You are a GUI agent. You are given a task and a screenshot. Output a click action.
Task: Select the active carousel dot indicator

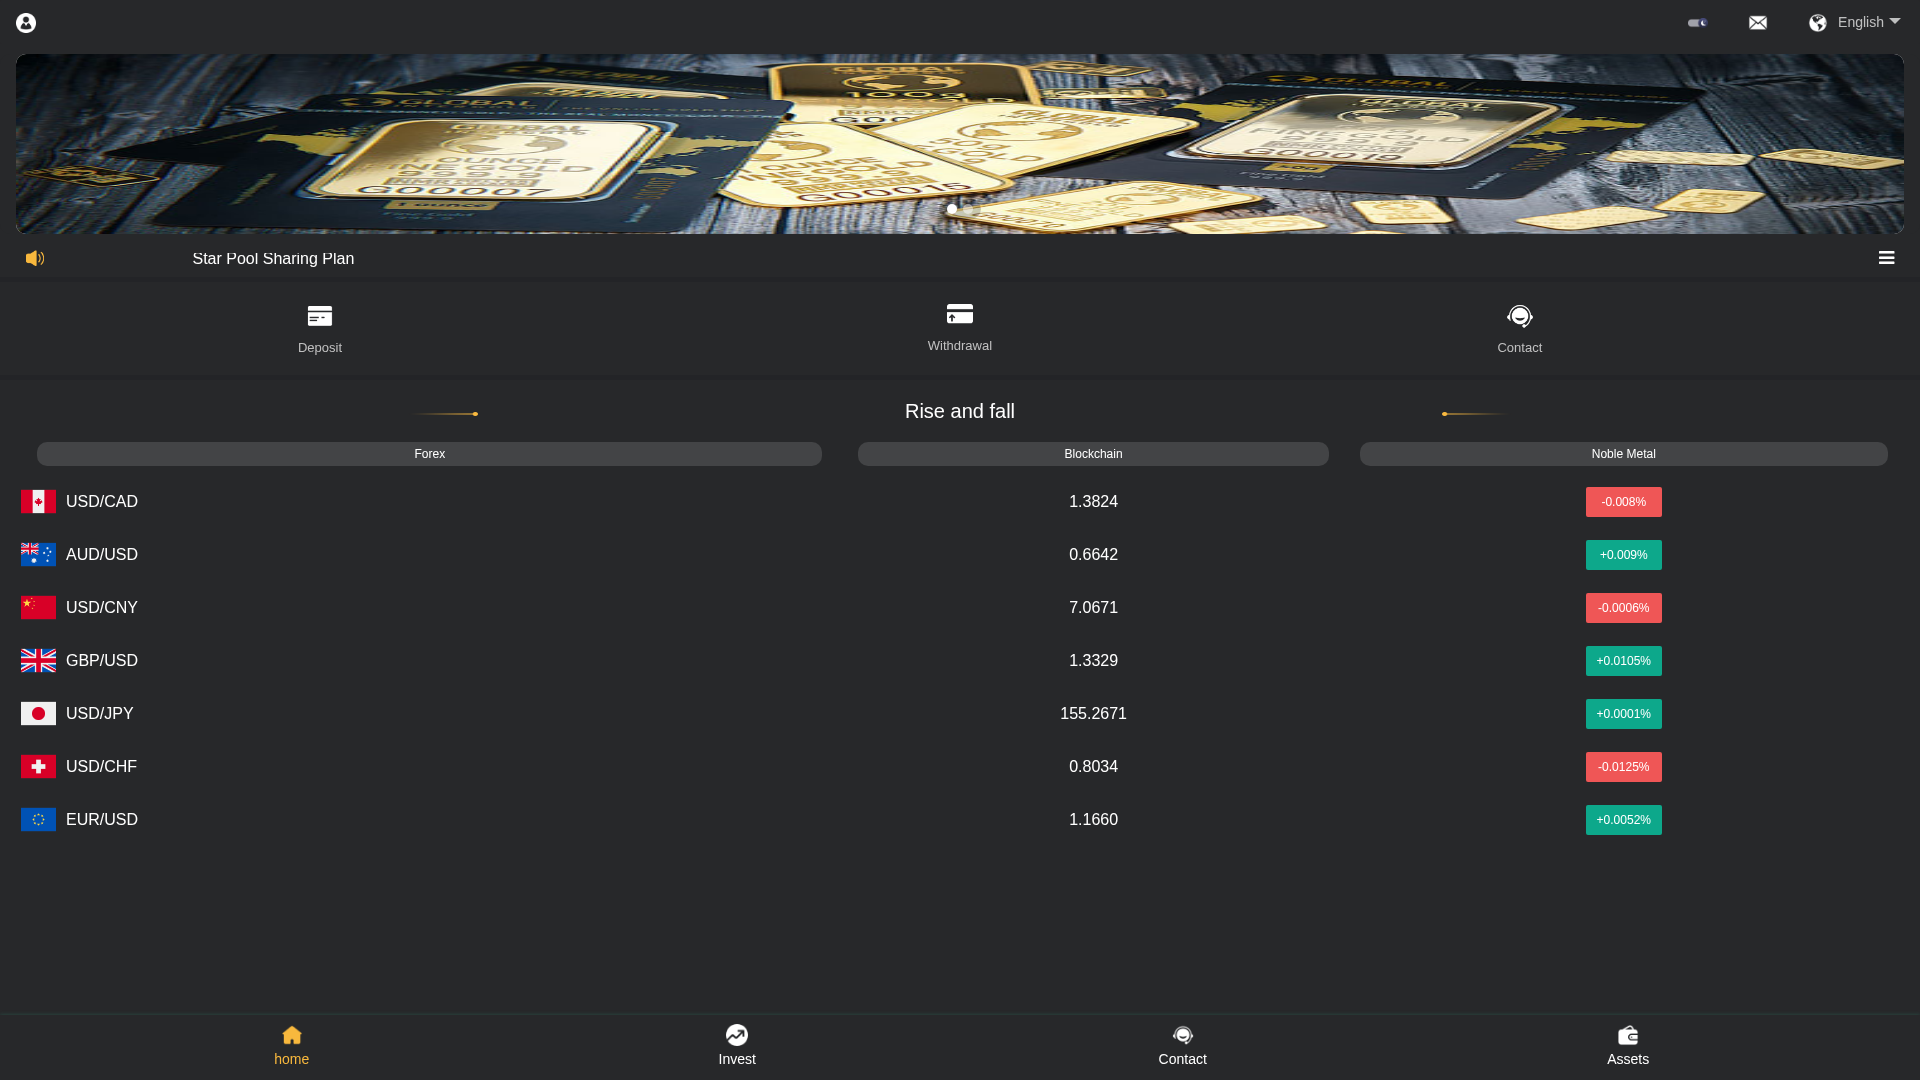point(952,209)
